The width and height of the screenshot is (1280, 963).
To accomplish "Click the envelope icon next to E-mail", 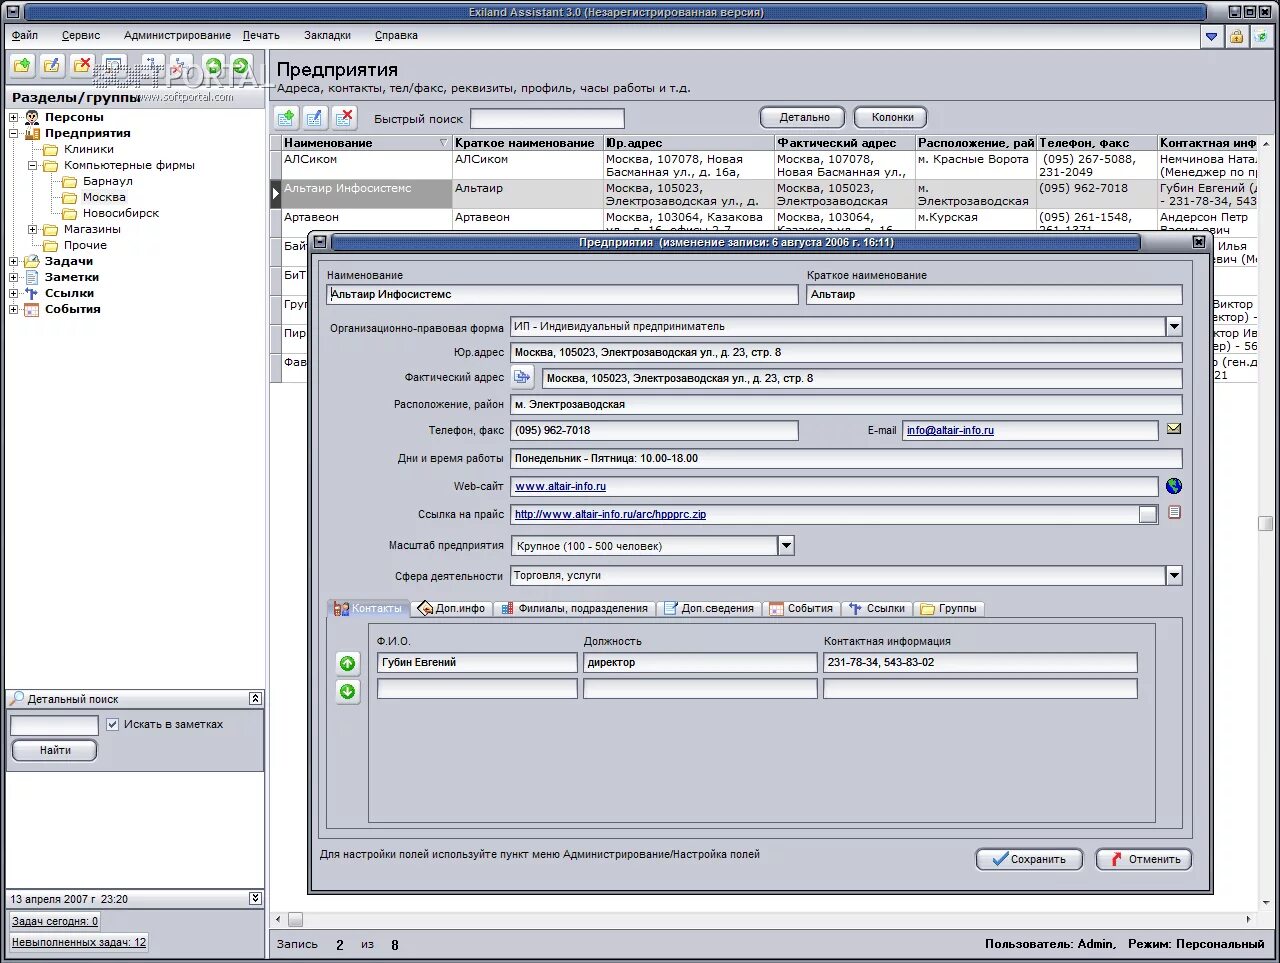I will 1174,429.
